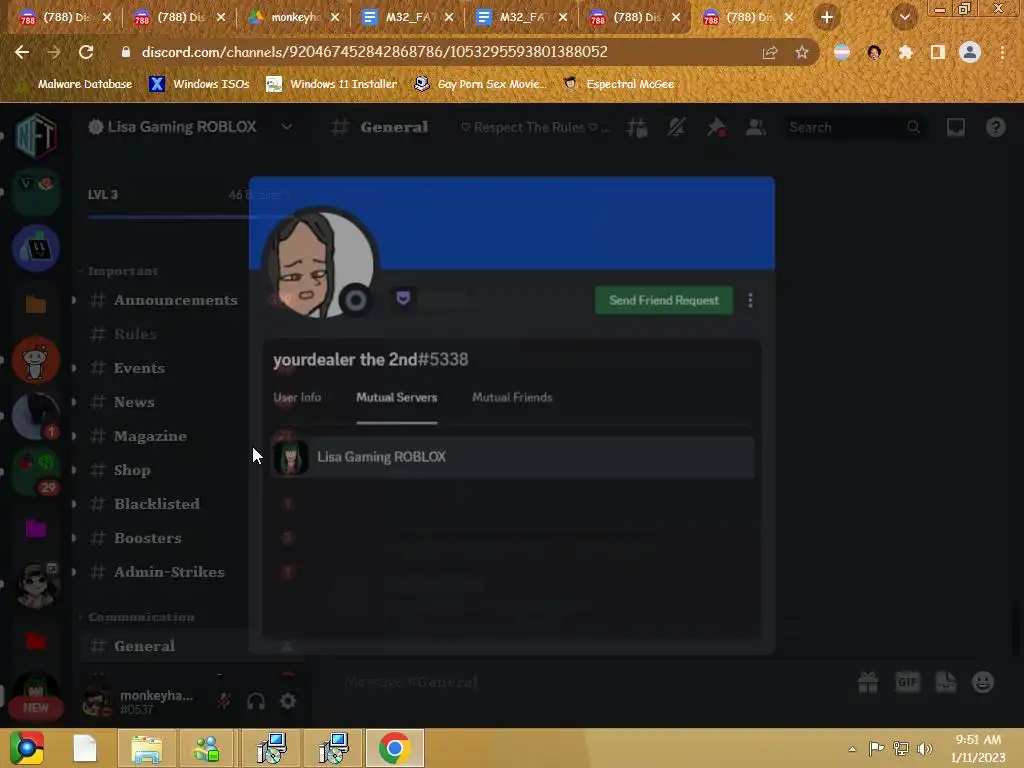Screen dimensions: 1024x768
Task: Open the orange server folder
Action: tap(36, 304)
